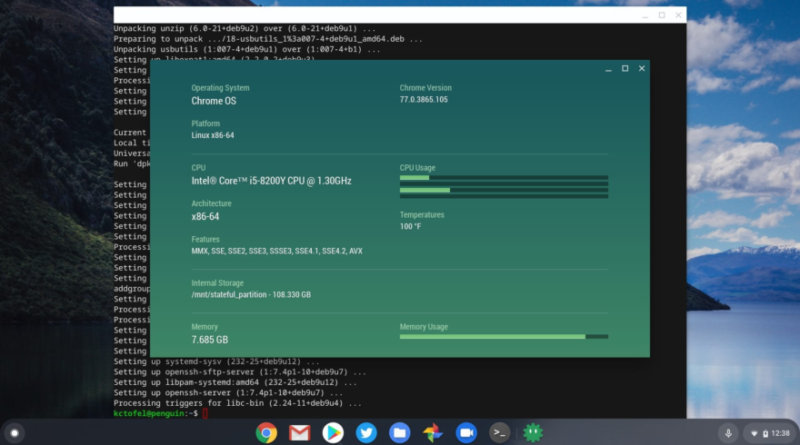Click the Chrome Version 77.0.3865.105 value
Screen dimensions: 800x445
click(x=423, y=100)
